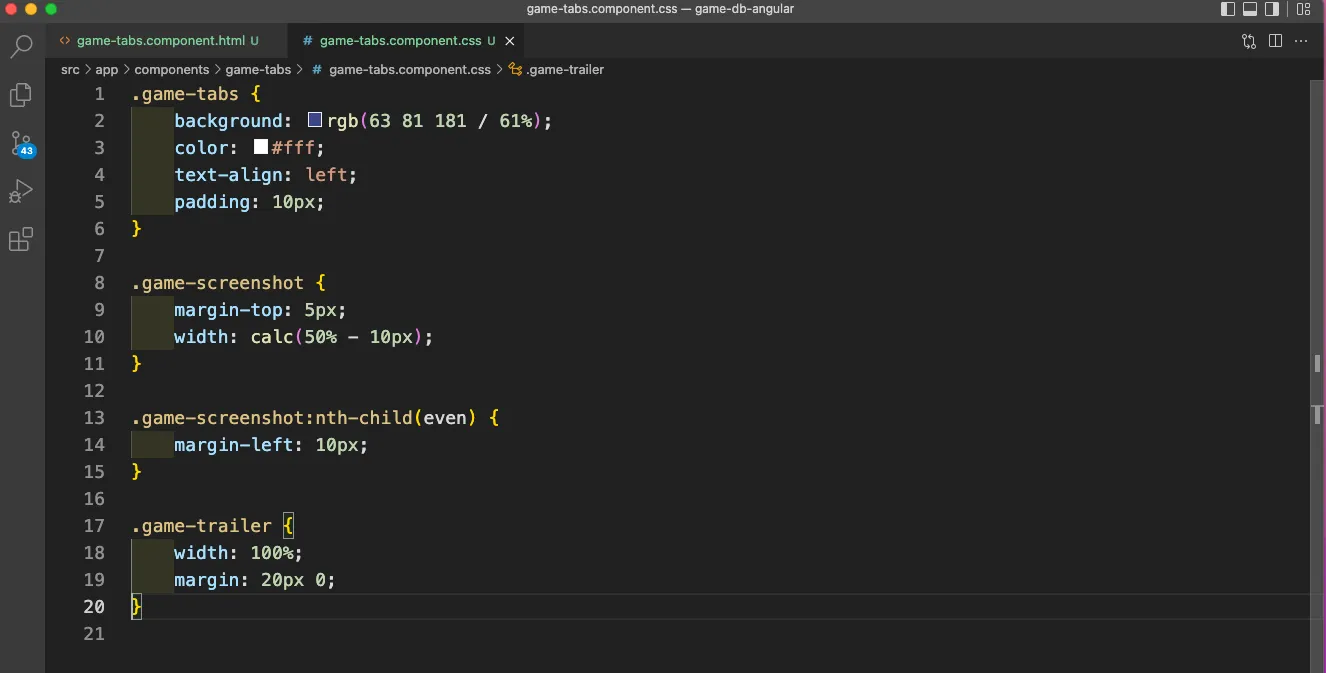Open color picker for rgb background swatch
1326x673 pixels.
click(x=315, y=120)
